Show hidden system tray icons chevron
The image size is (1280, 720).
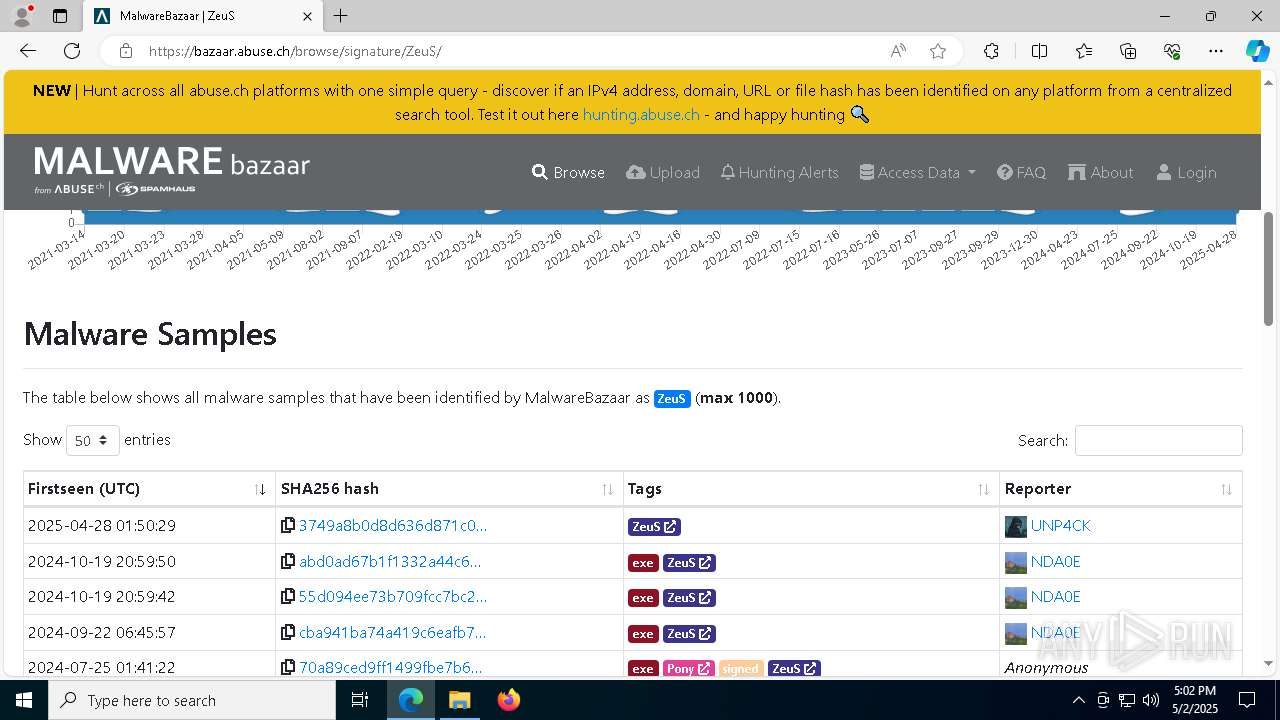point(1078,700)
